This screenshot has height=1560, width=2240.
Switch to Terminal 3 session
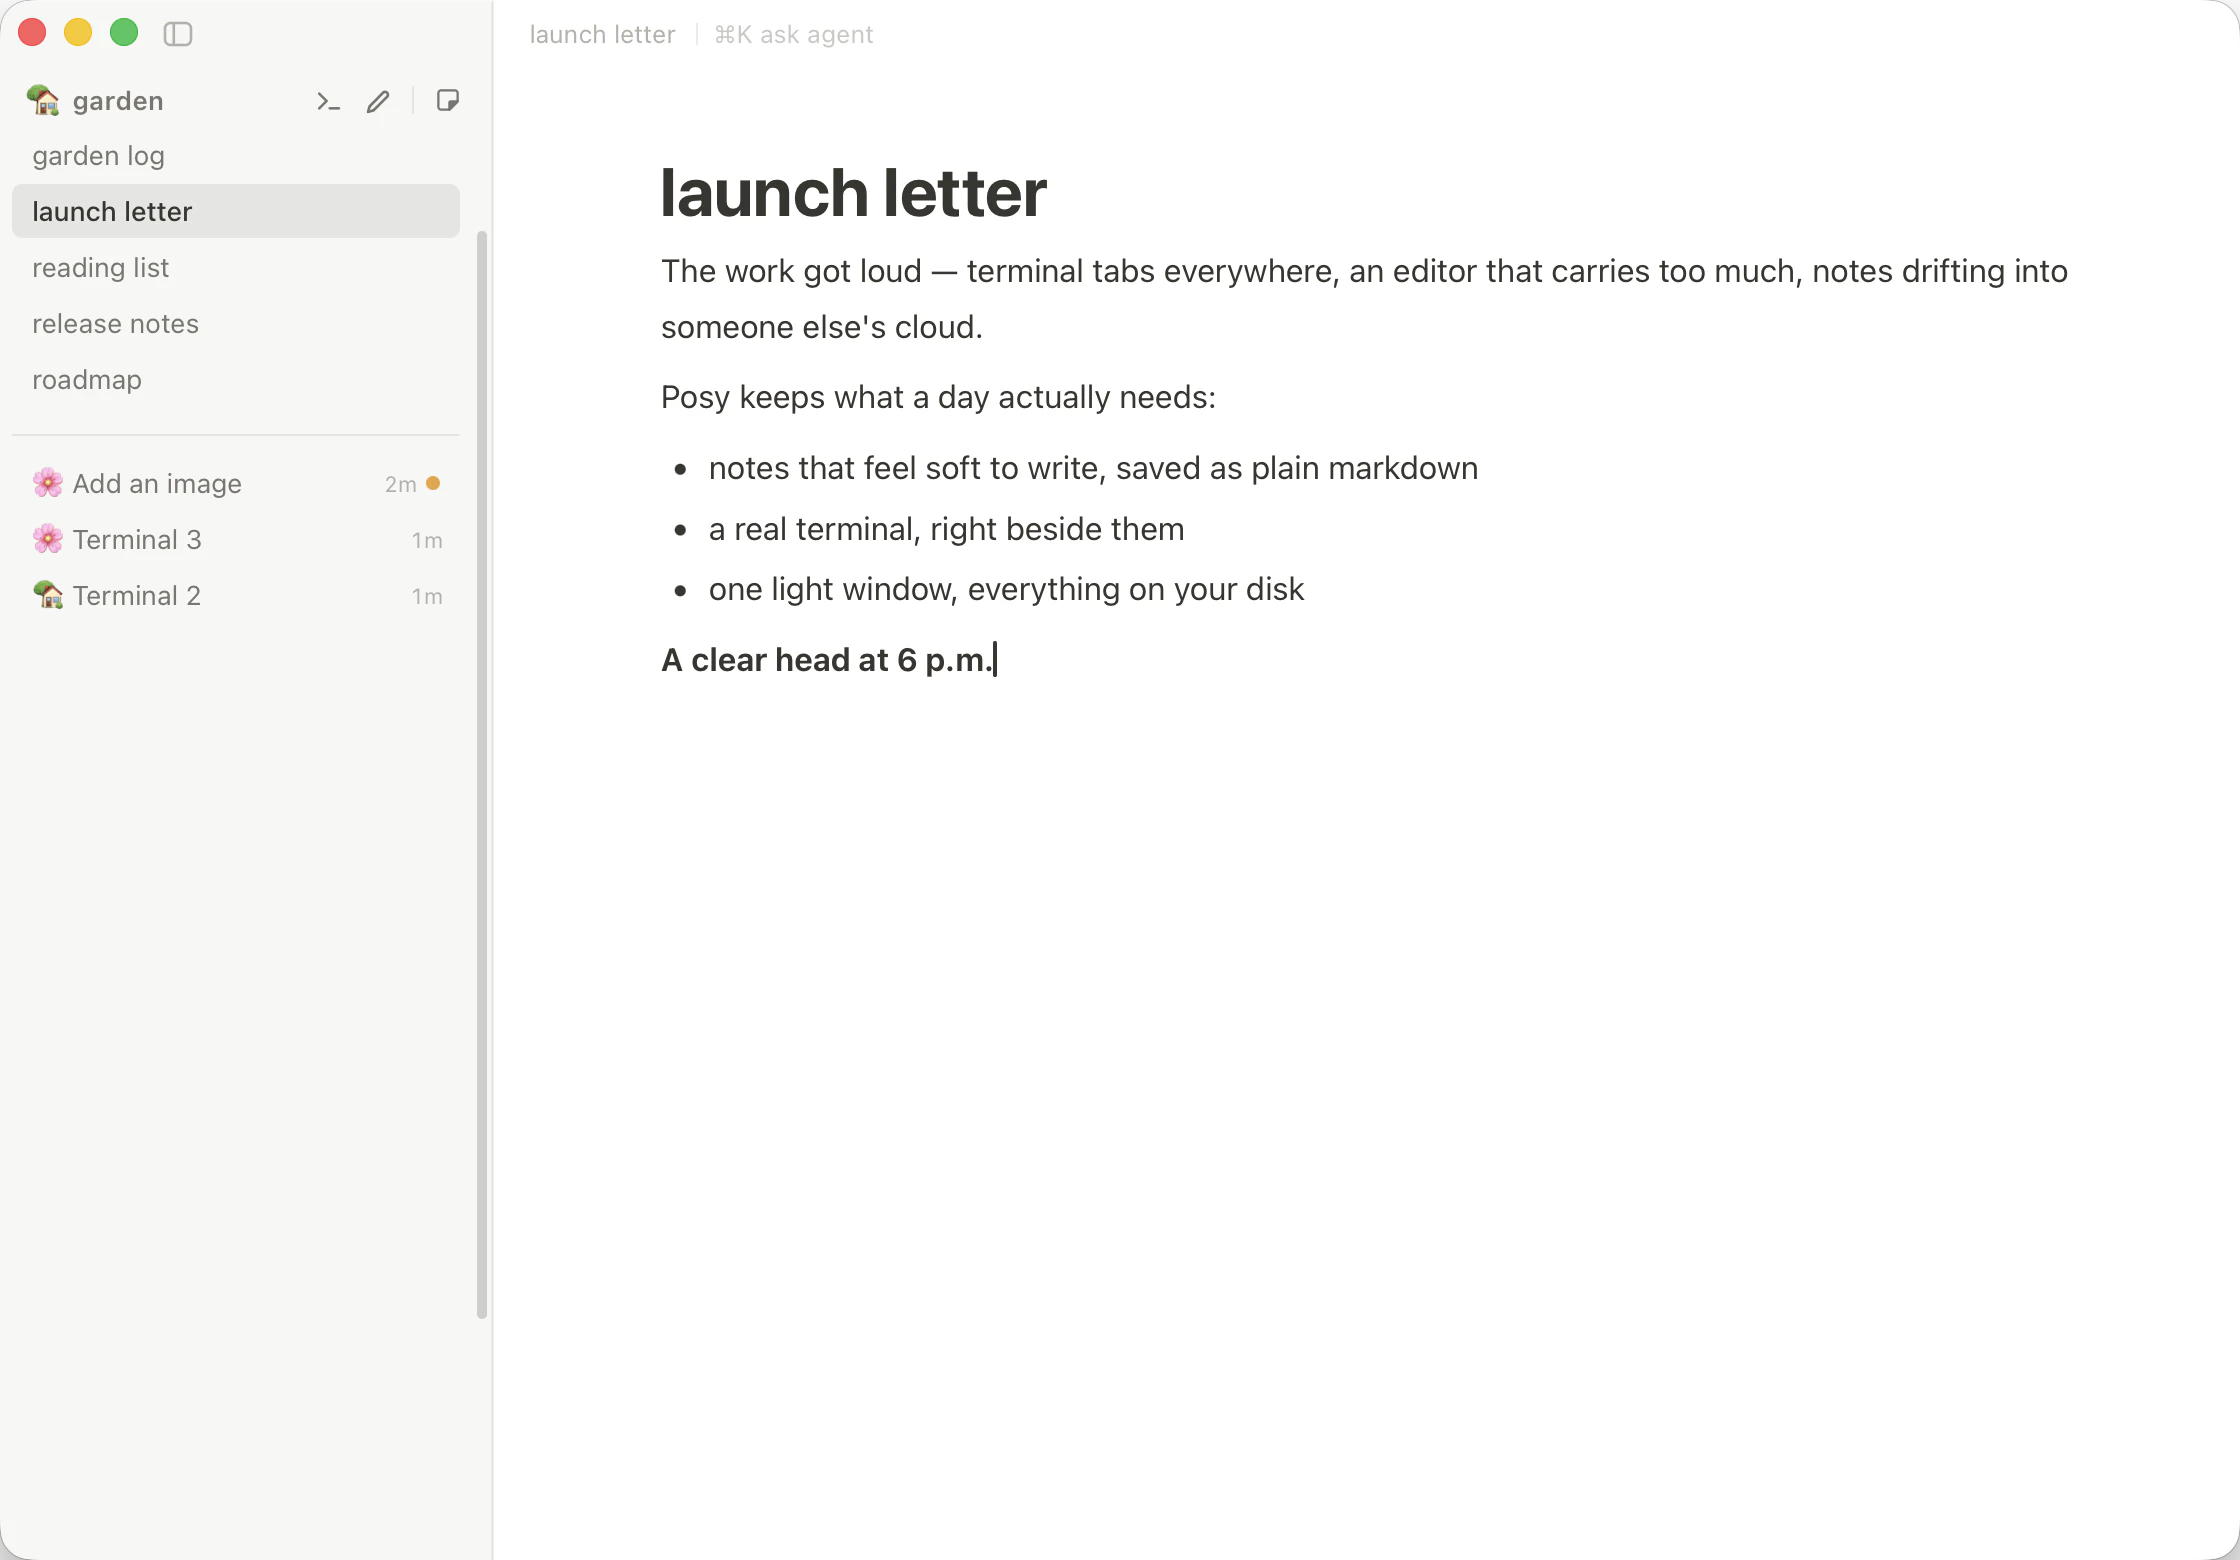click(x=236, y=539)
